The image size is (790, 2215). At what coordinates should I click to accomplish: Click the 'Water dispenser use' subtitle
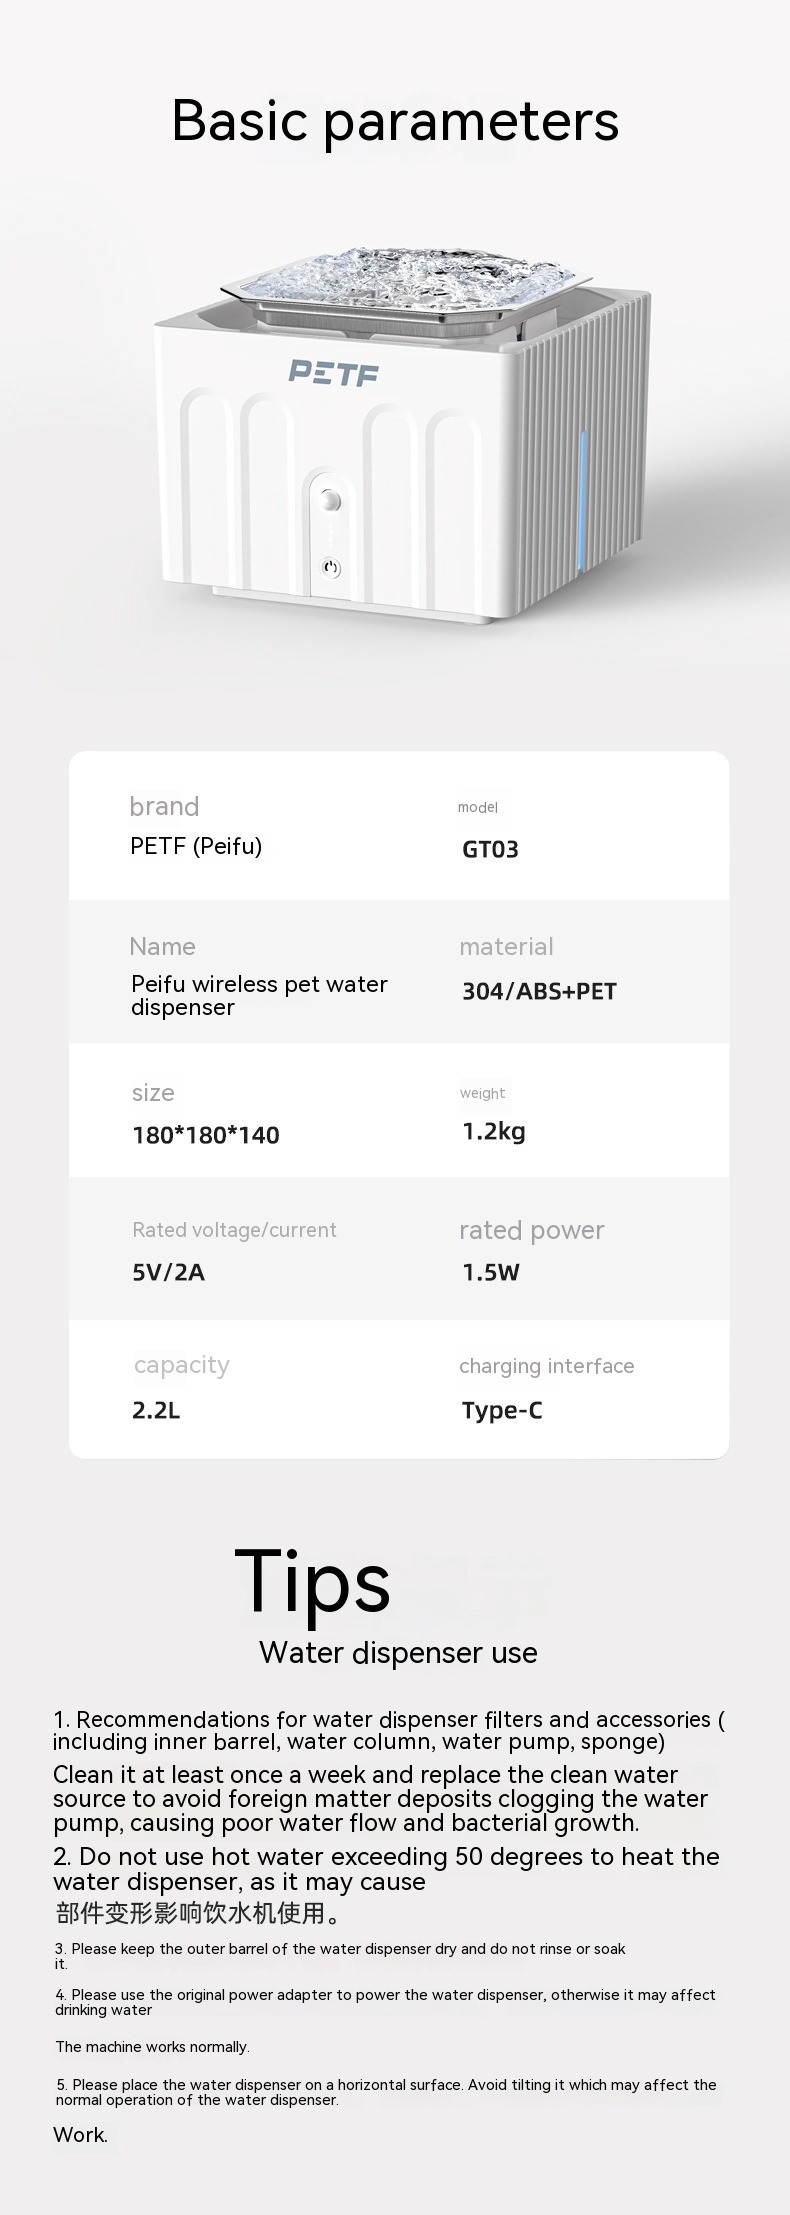[x=398, y=1653]
